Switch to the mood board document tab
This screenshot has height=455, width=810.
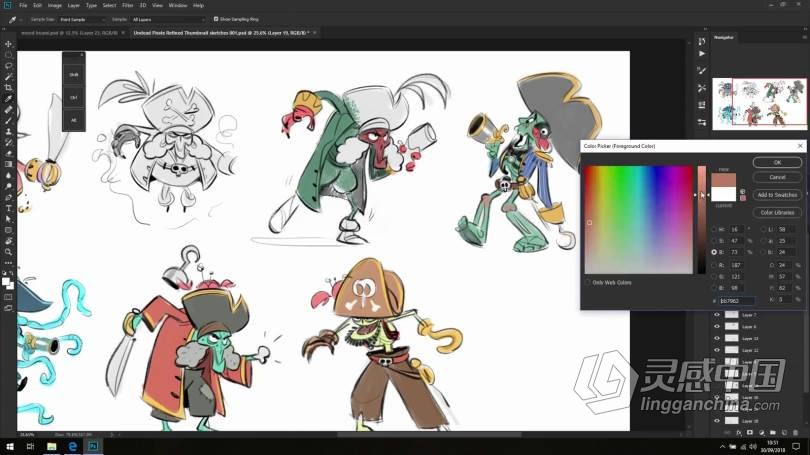point(71,33)
